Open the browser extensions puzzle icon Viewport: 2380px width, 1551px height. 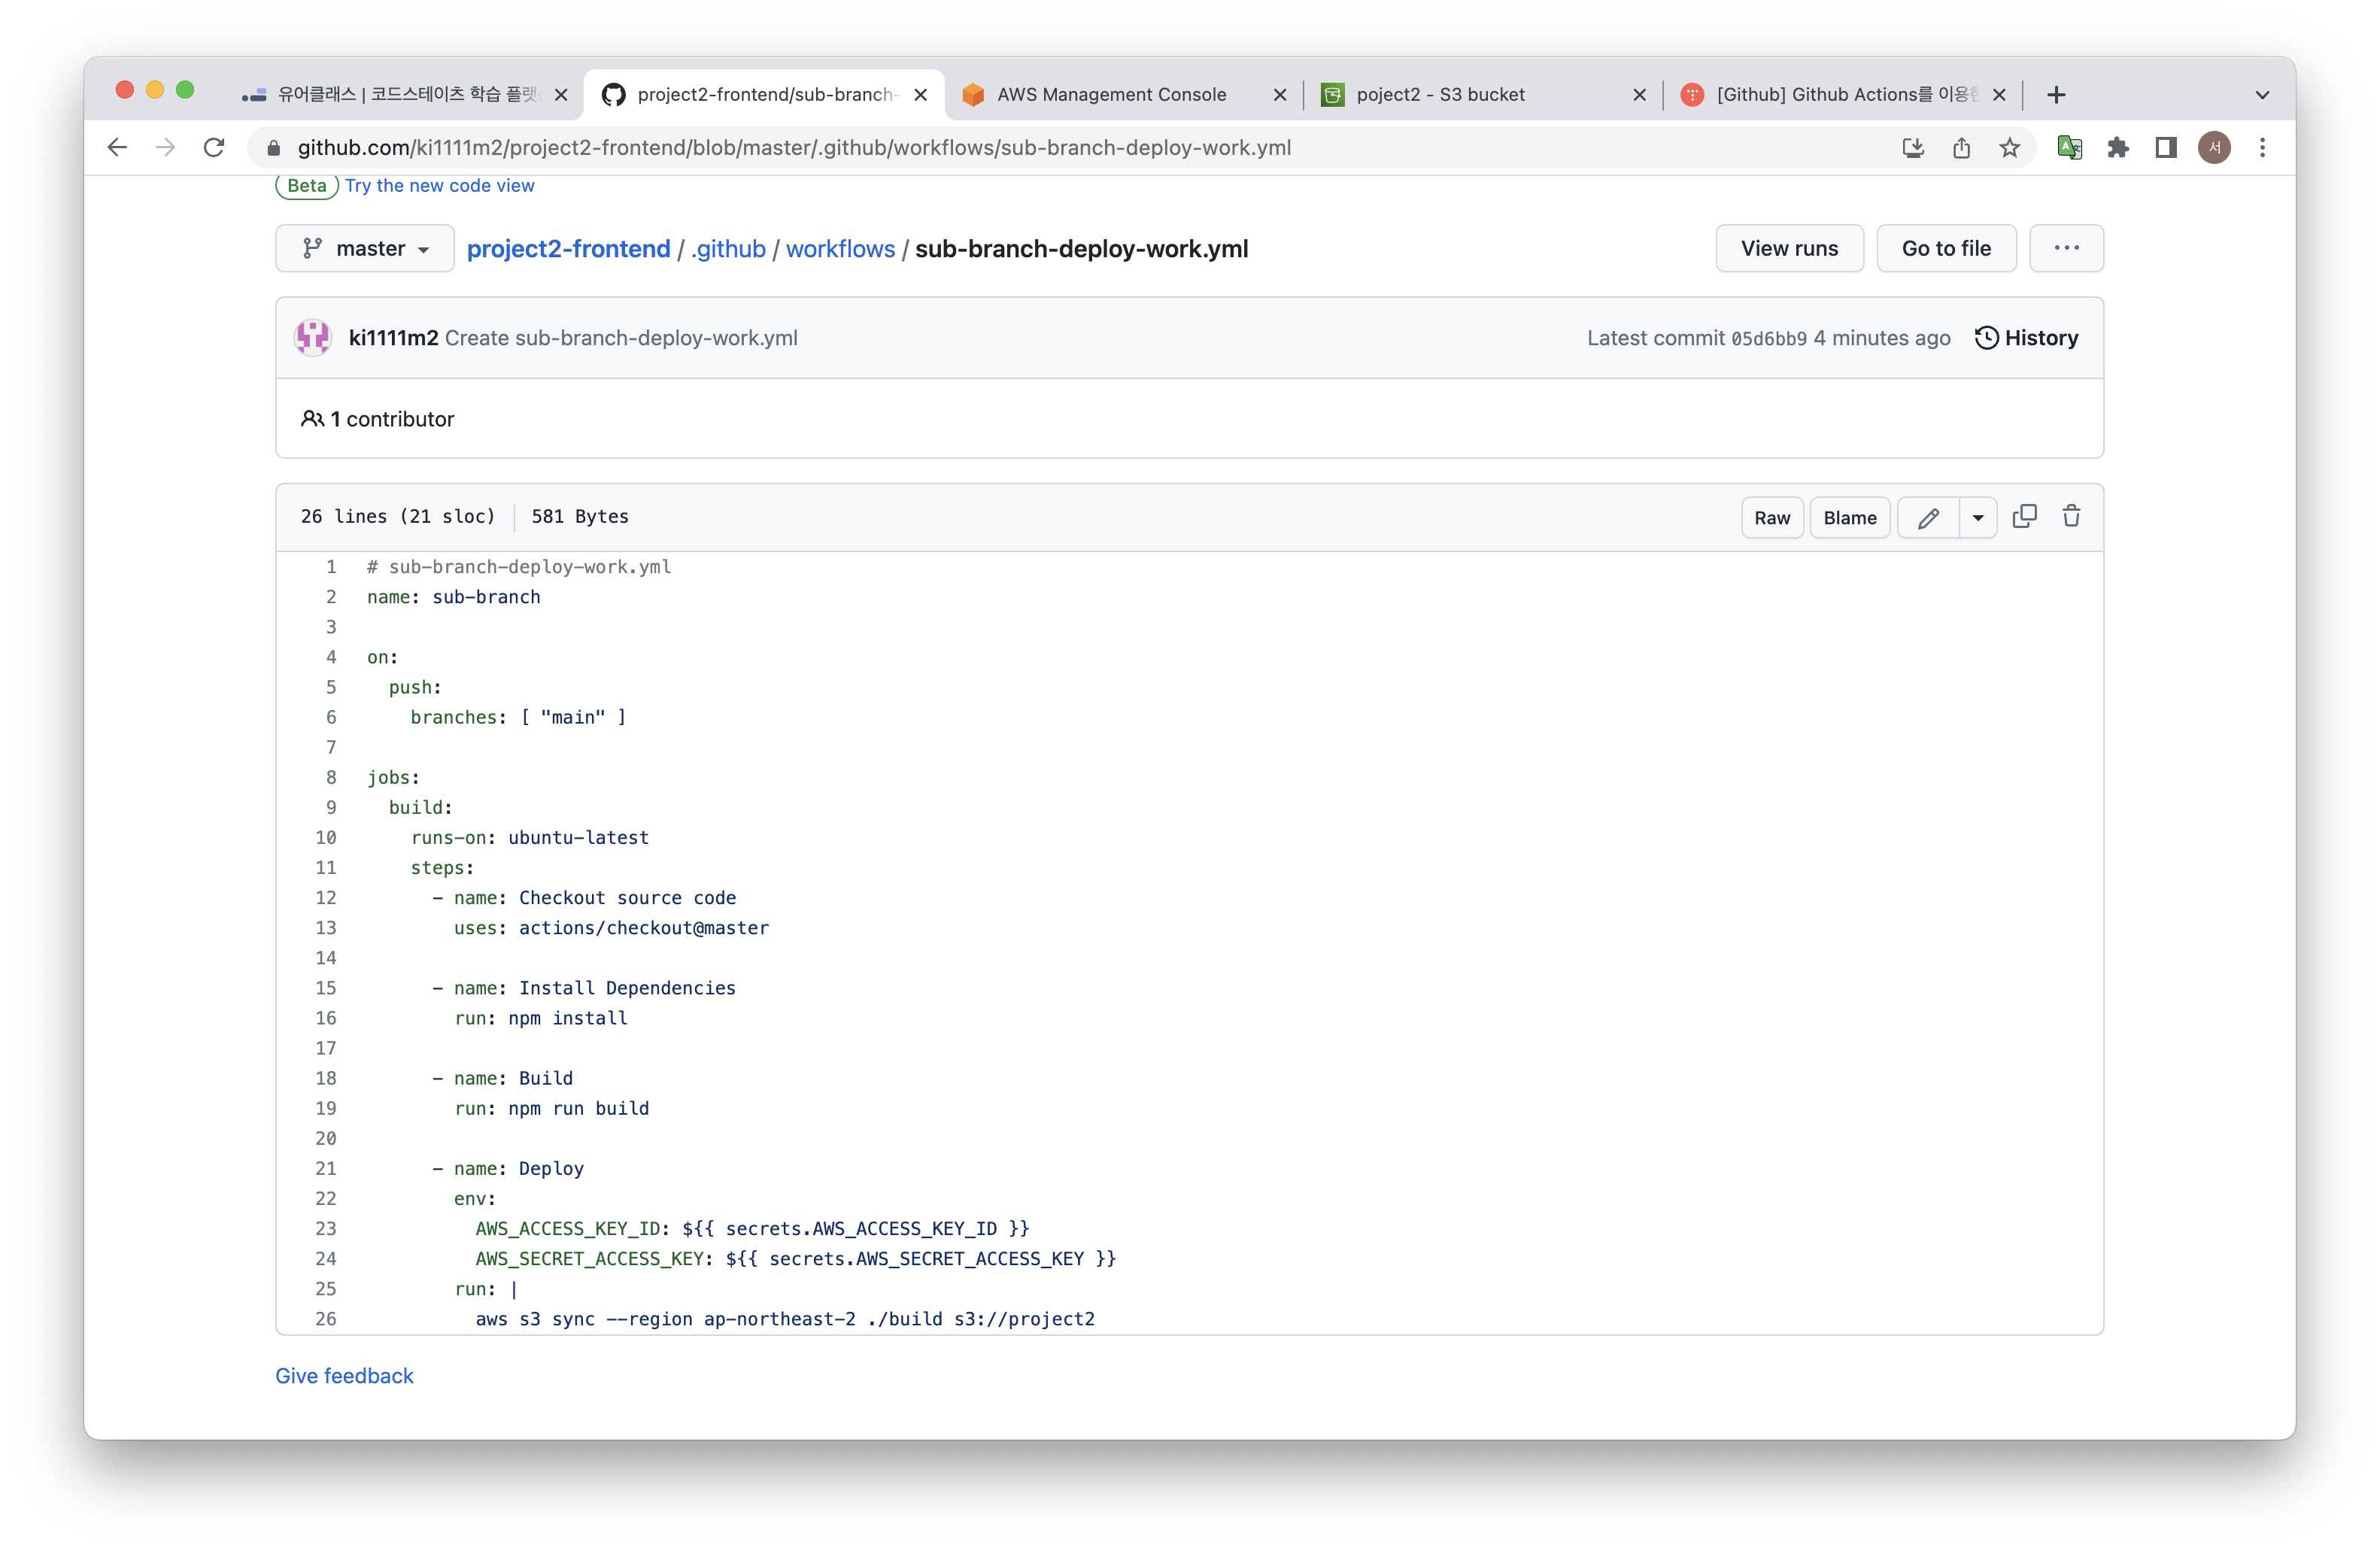(2117, 148)
